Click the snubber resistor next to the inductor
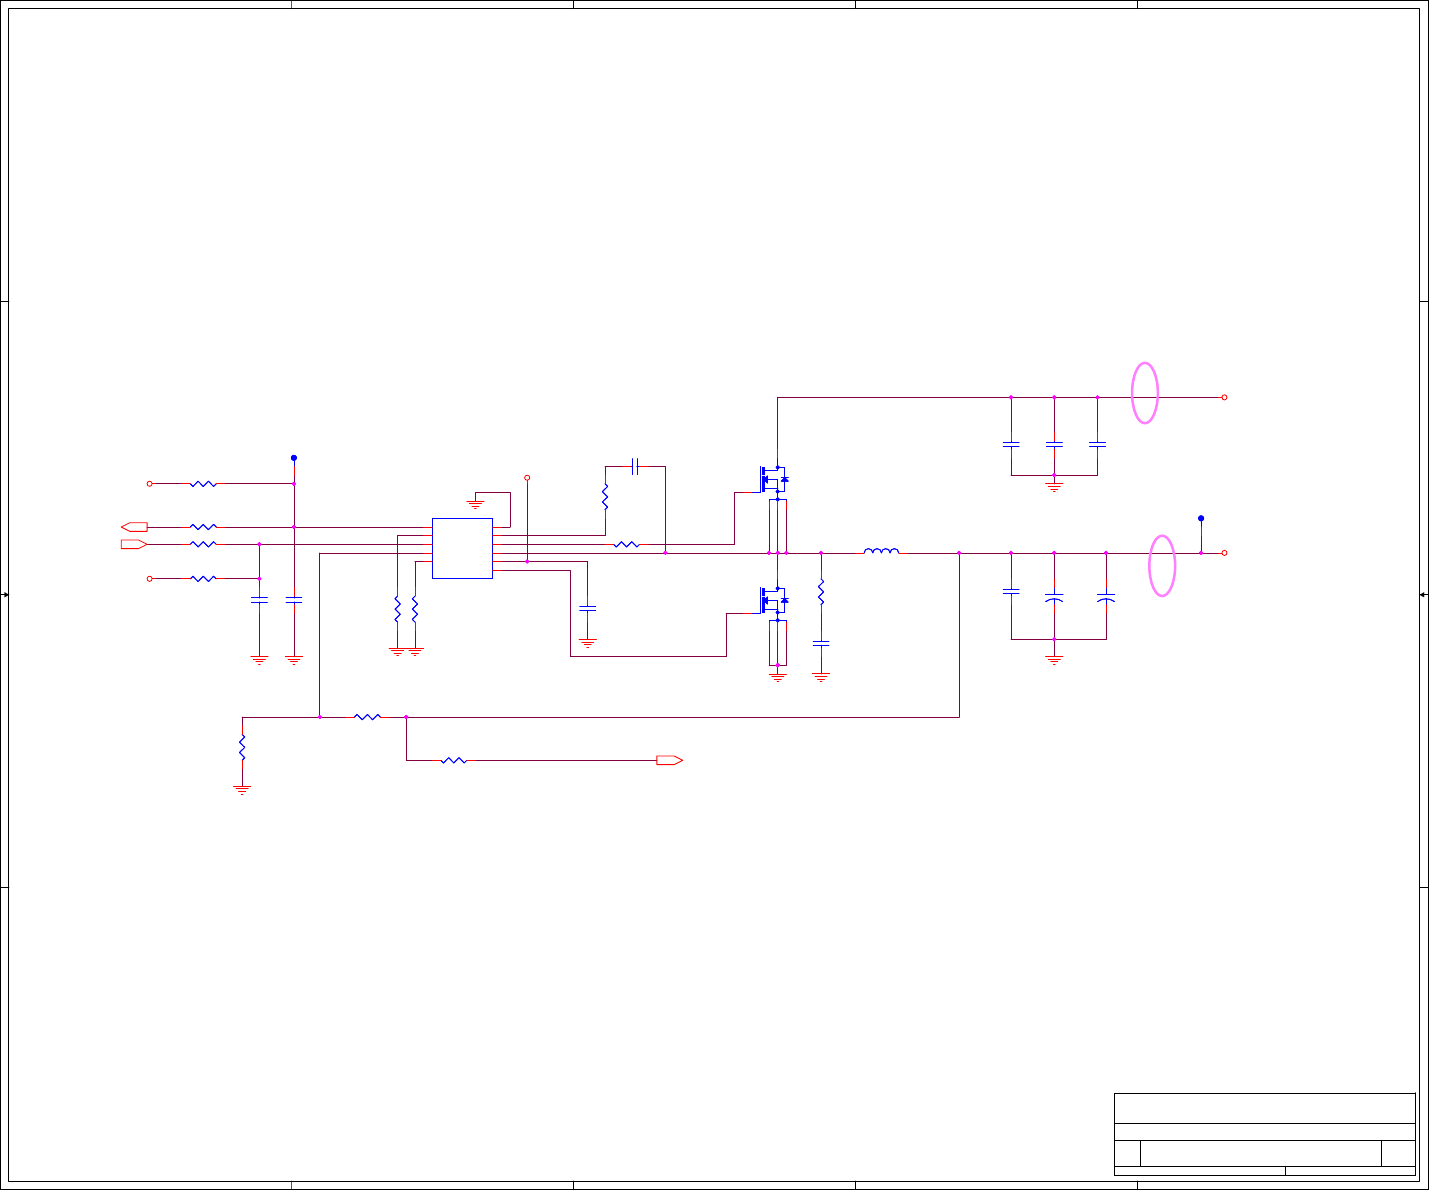This screenshot has width=1429, height=1190. point(821,594)
